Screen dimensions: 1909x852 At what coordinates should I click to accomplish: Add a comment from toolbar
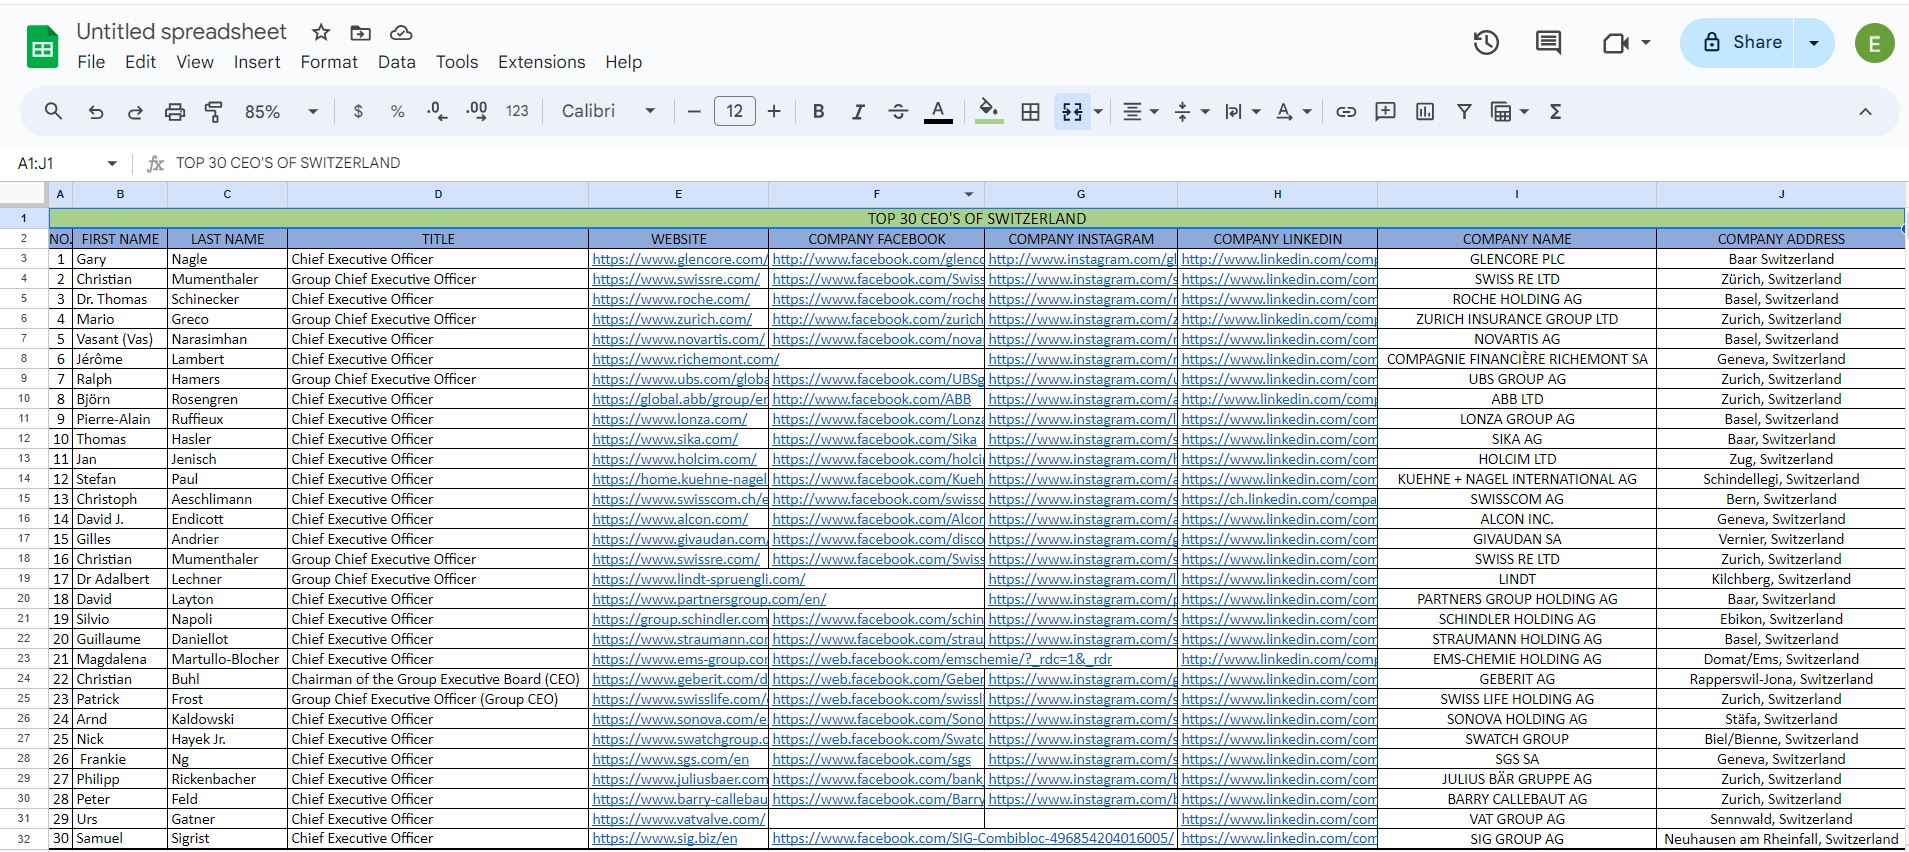[1385, 112]
